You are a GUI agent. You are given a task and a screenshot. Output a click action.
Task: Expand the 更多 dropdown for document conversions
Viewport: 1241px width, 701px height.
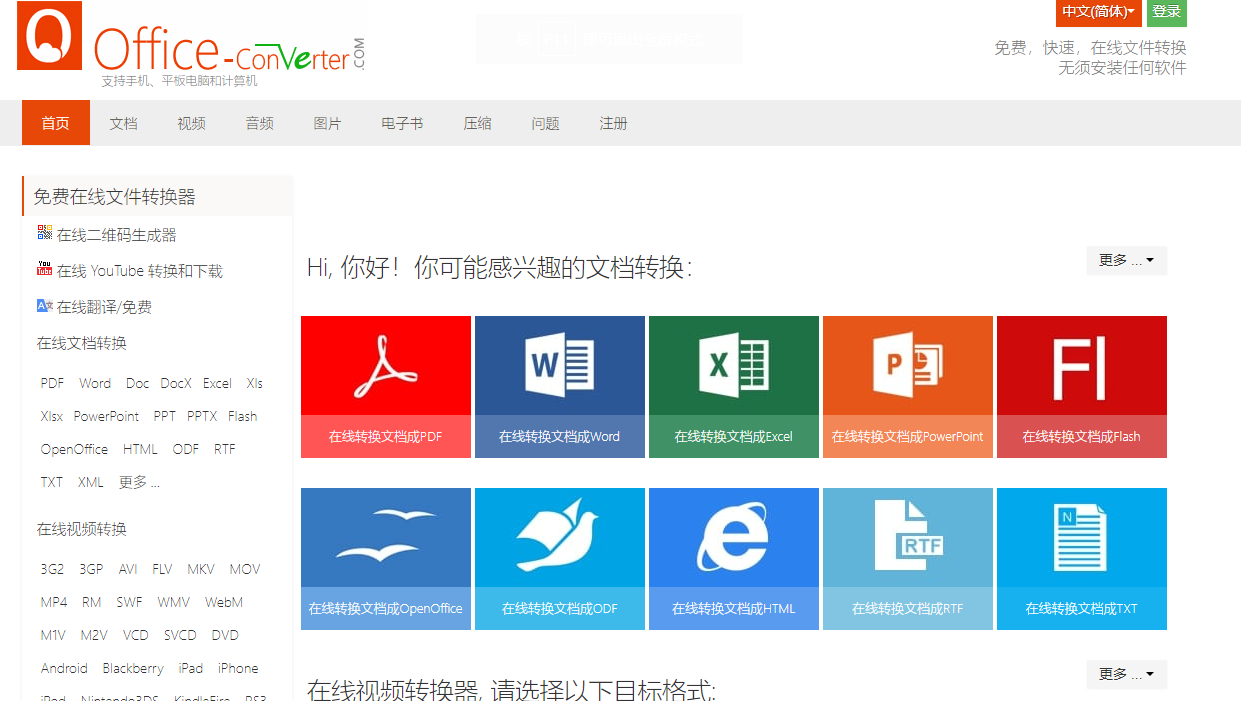tap(1126, 260)
